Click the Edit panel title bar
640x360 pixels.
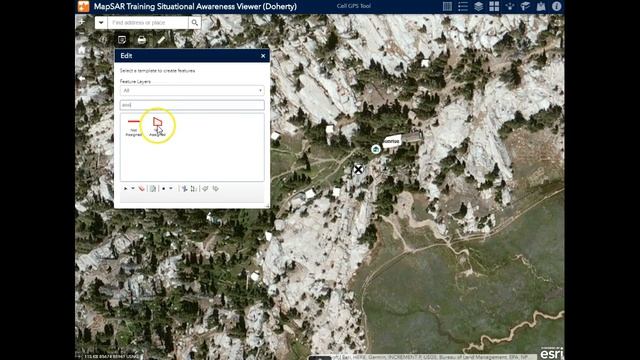192,56
